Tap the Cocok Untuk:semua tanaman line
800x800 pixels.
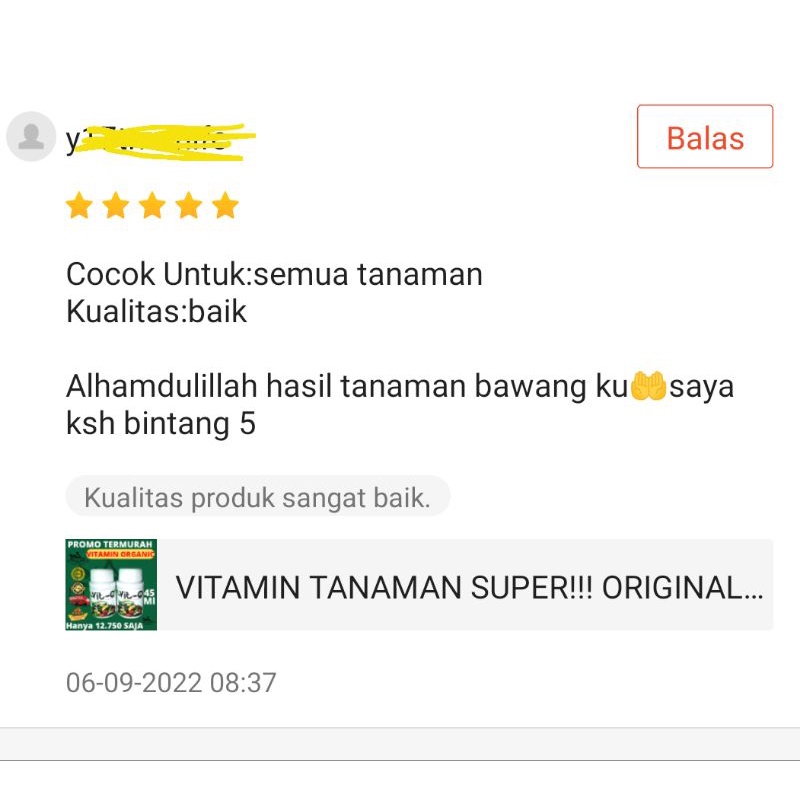[274, 274]
